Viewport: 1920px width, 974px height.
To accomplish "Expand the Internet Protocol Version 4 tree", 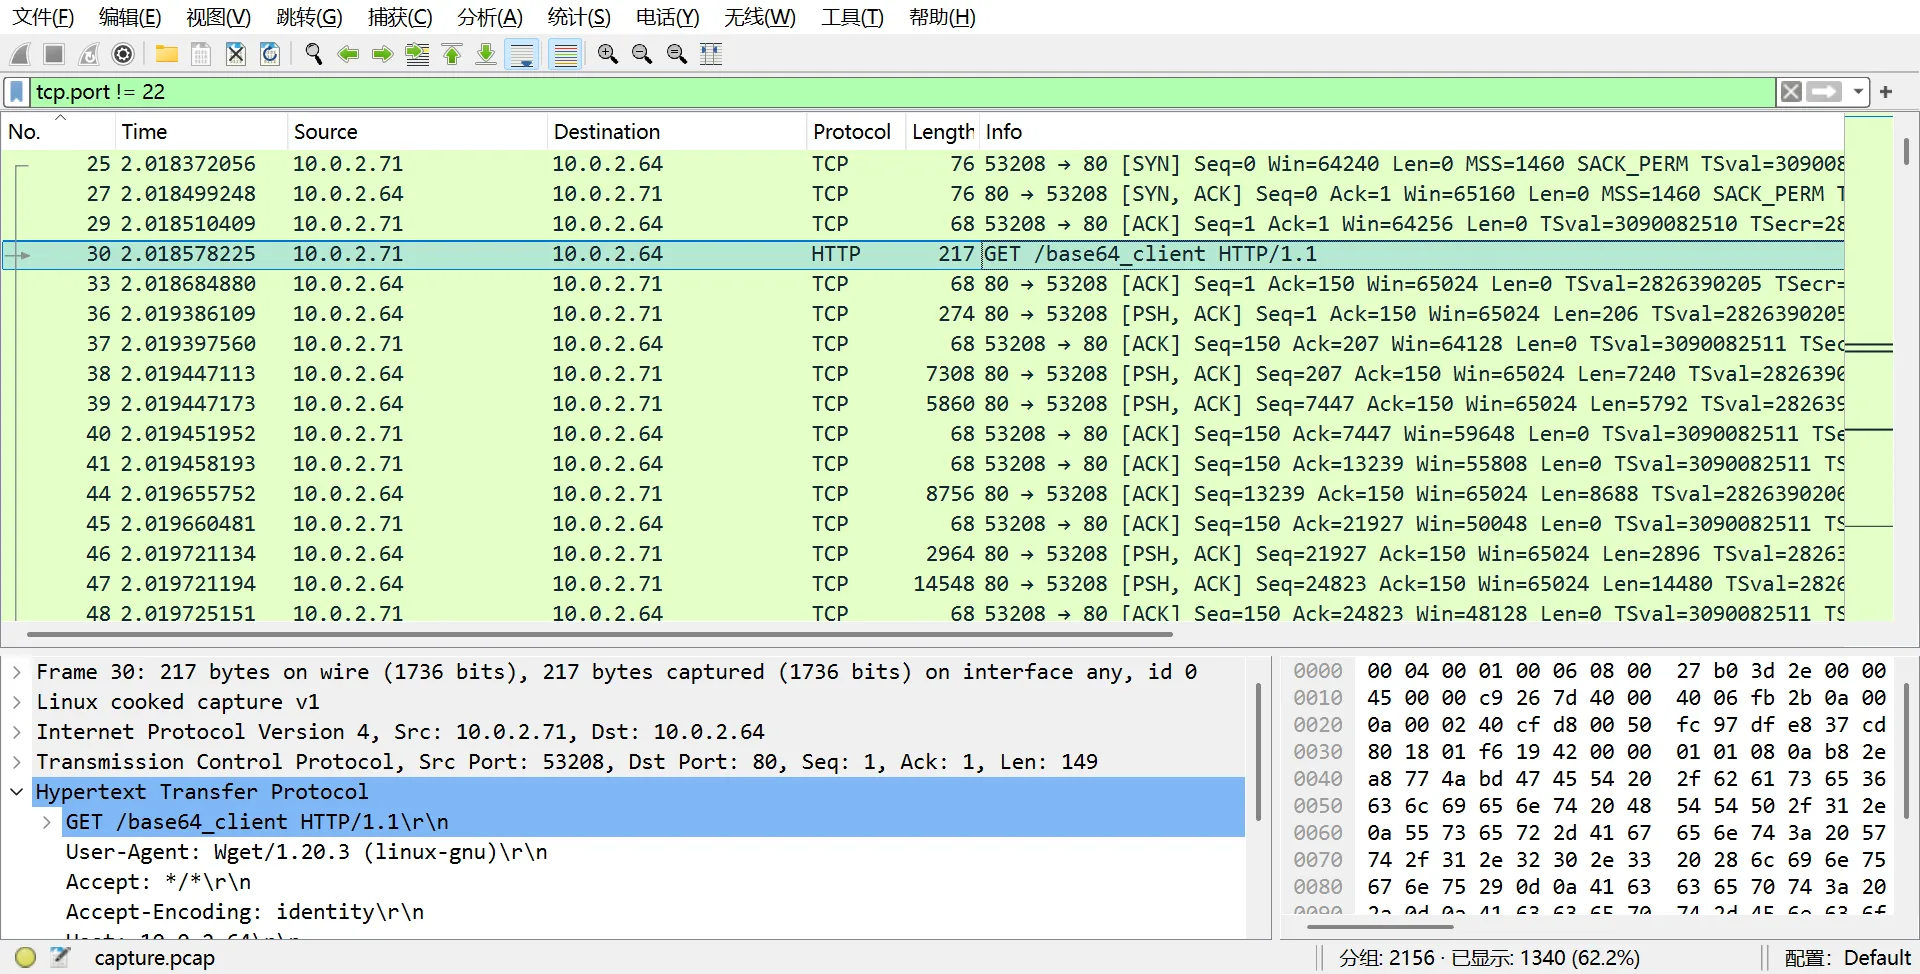I will tap(17, 732).
